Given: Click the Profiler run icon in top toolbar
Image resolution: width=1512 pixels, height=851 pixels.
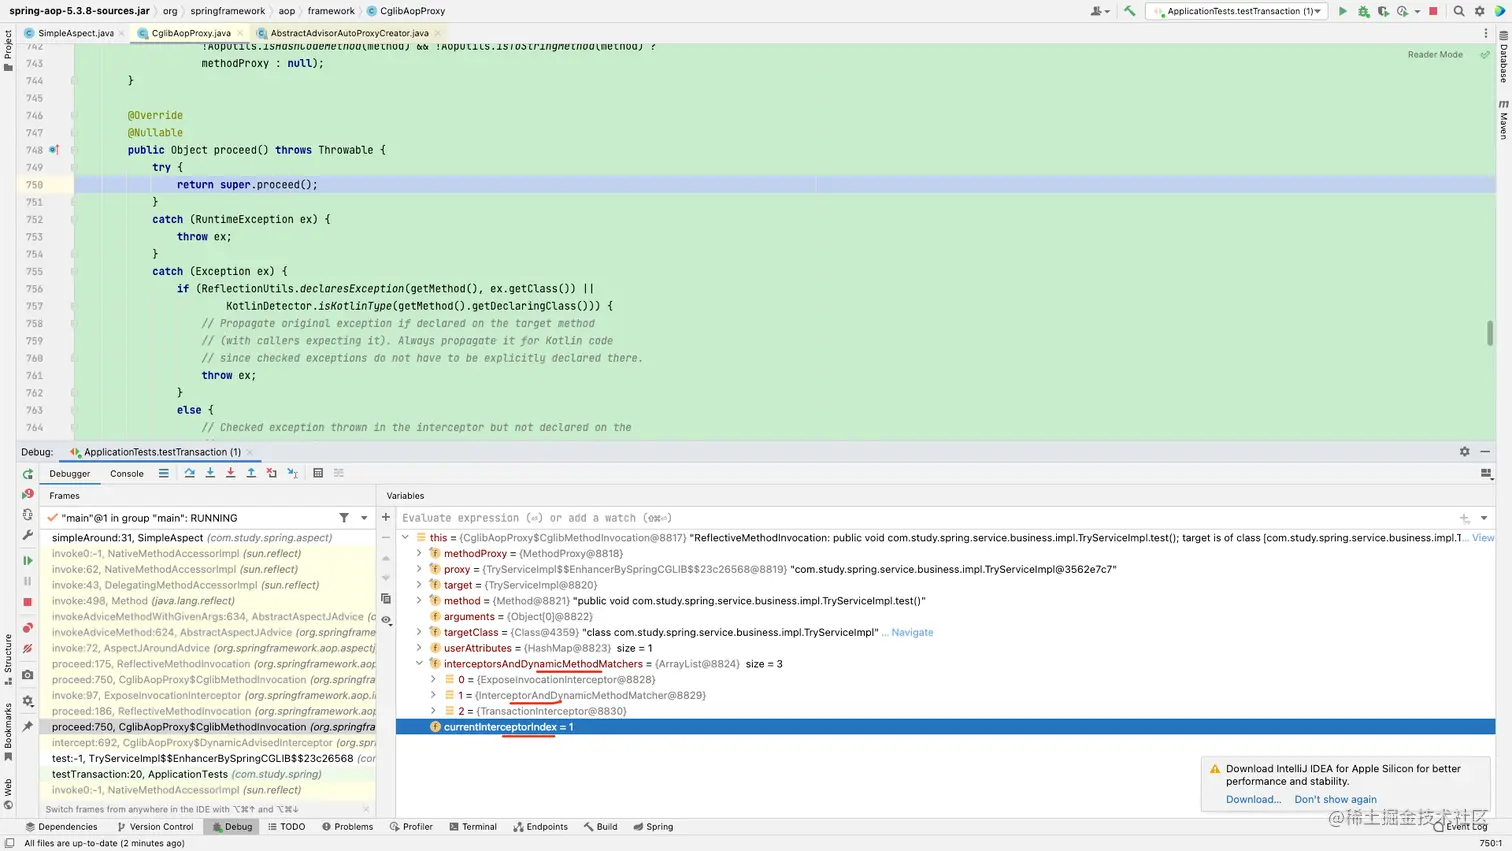Looking at the screenshot, I should point(1402,11).
